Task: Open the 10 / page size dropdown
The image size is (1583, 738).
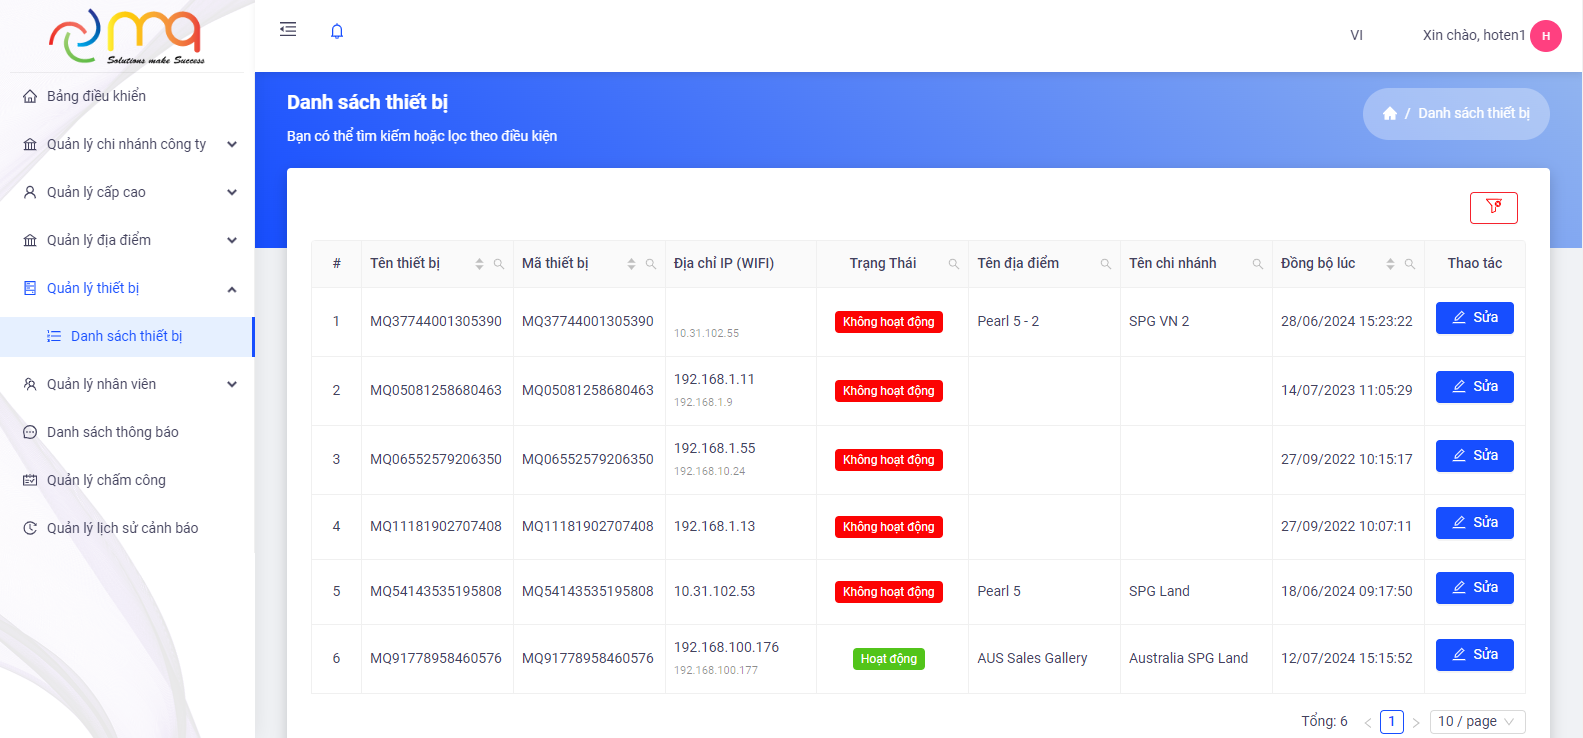Action: pyautogui.click(x=1476, y=722)
